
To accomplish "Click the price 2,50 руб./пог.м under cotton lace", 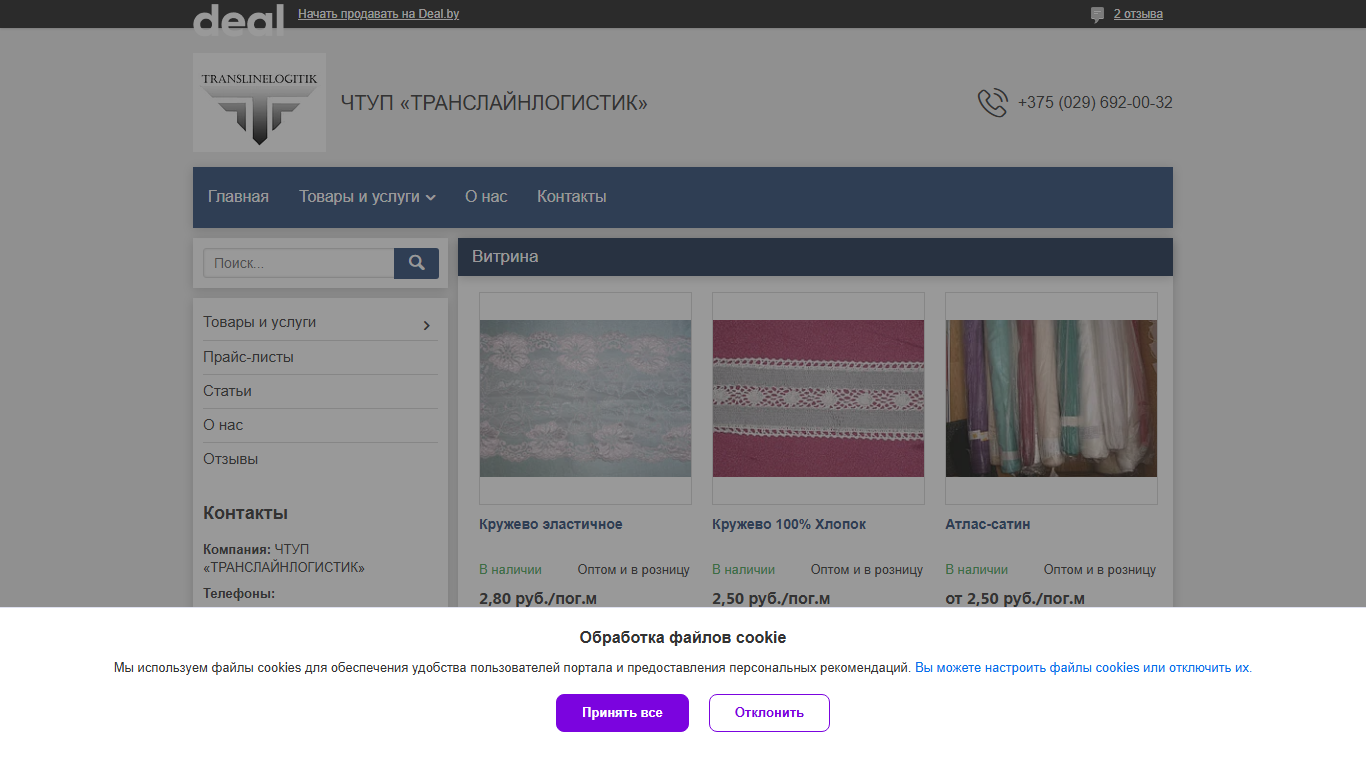I will [771, 598].
